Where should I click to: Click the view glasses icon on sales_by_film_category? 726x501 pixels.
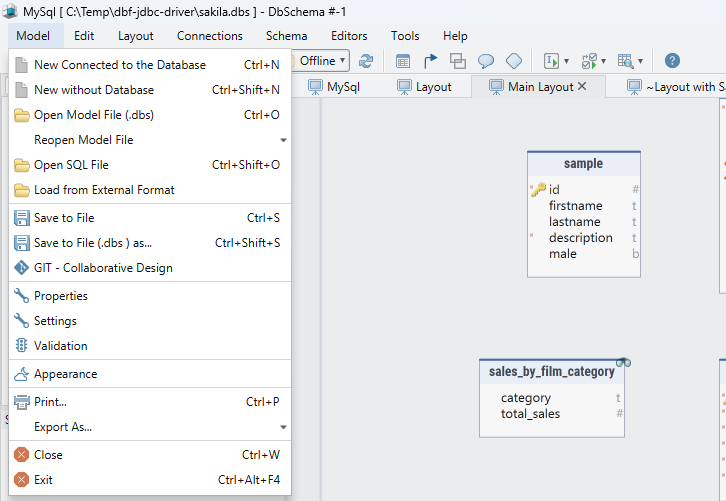pos(623,362)
